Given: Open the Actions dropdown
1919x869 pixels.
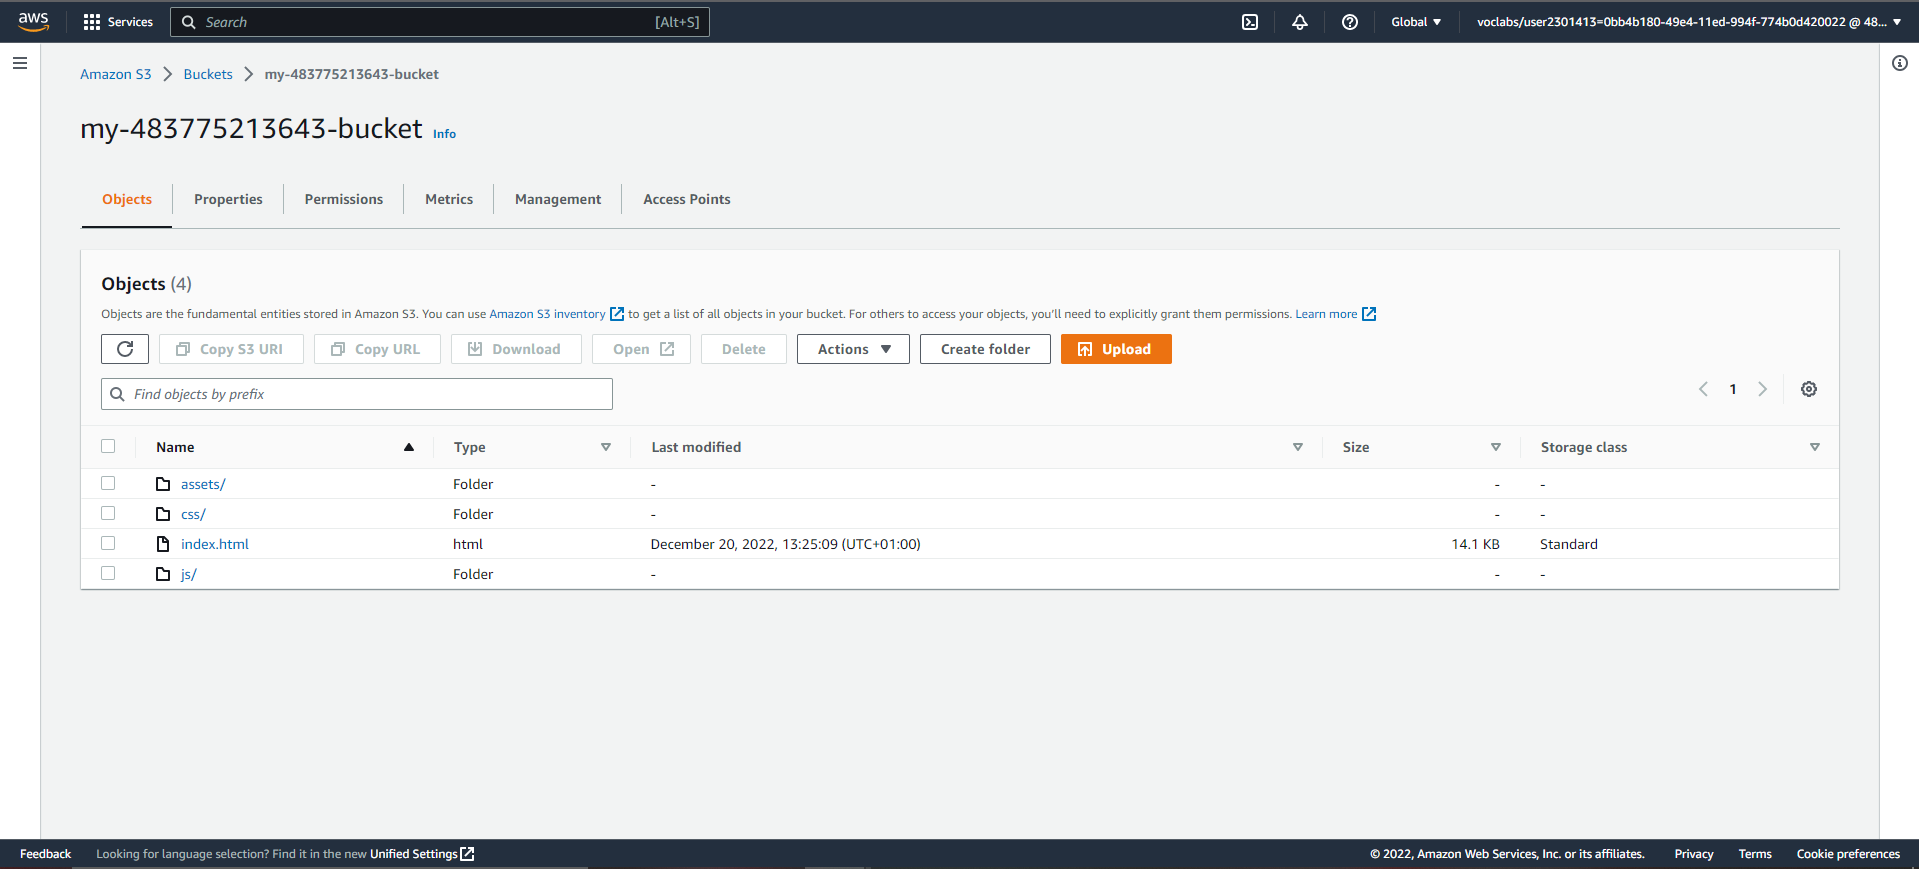Looking at the screenshot, I should [853, 349].
